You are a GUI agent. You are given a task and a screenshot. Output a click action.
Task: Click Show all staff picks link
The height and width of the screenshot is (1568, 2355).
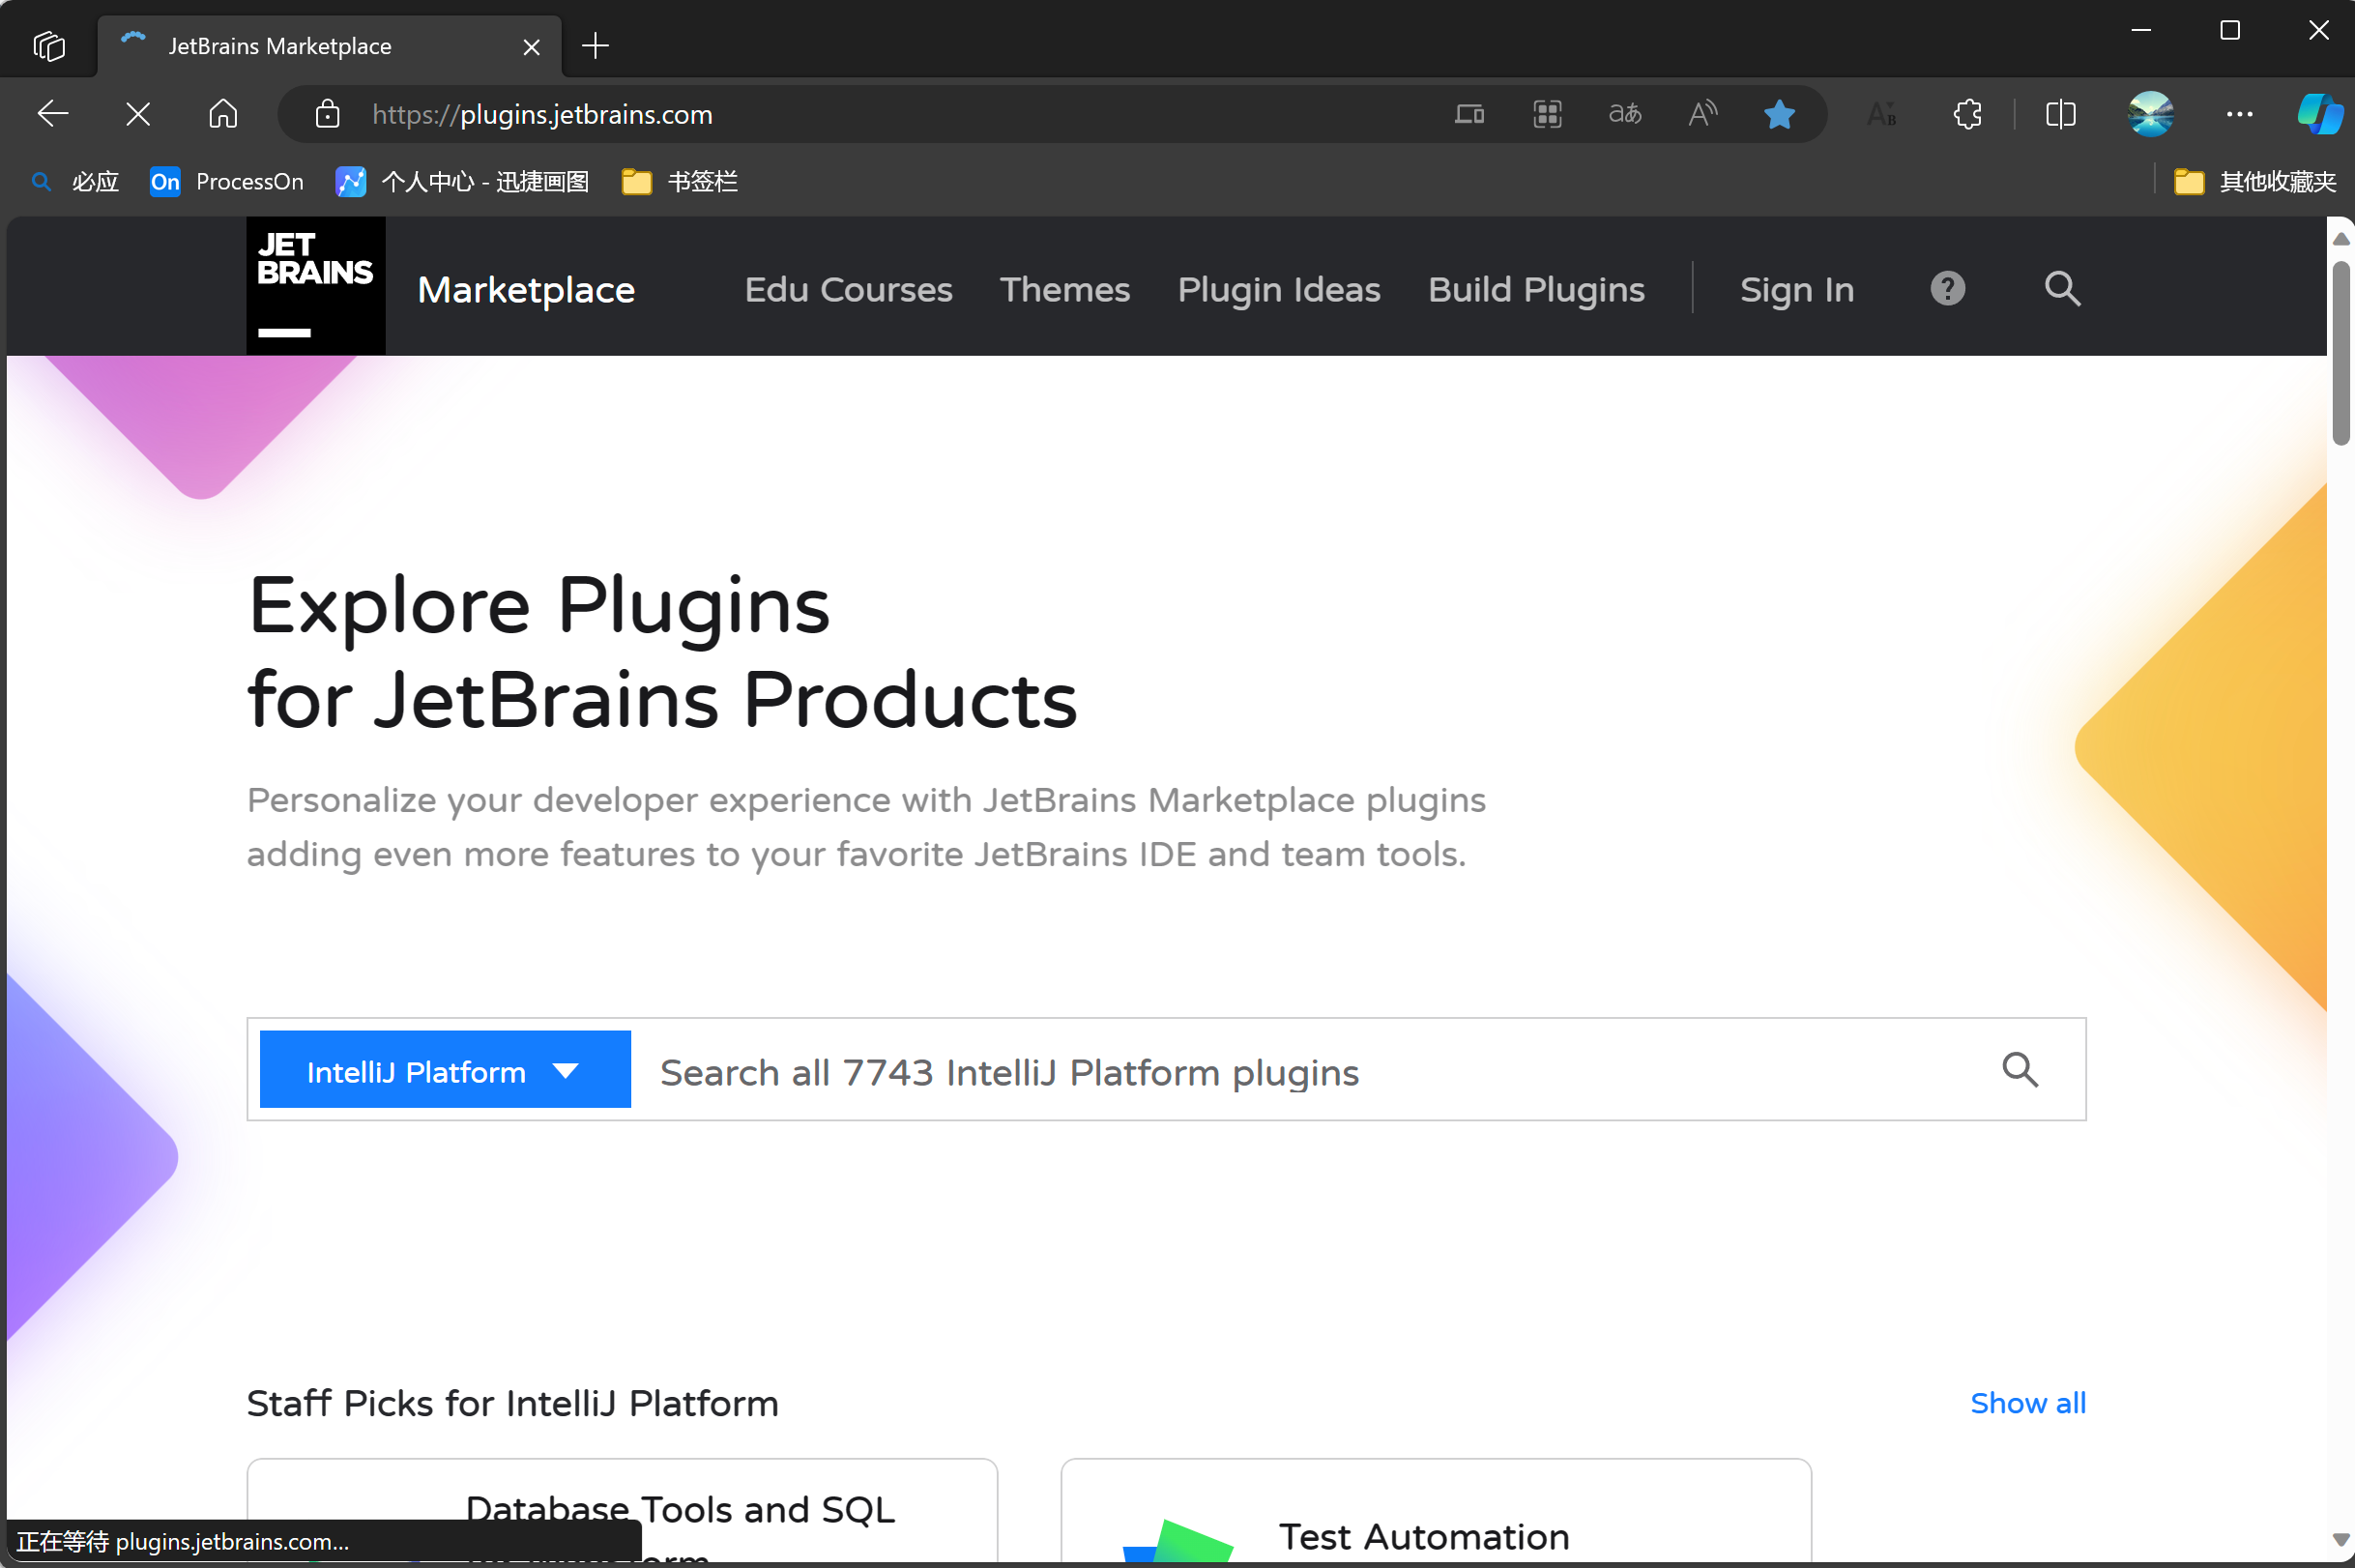pyautogui.click(x=2027, y=1403)
